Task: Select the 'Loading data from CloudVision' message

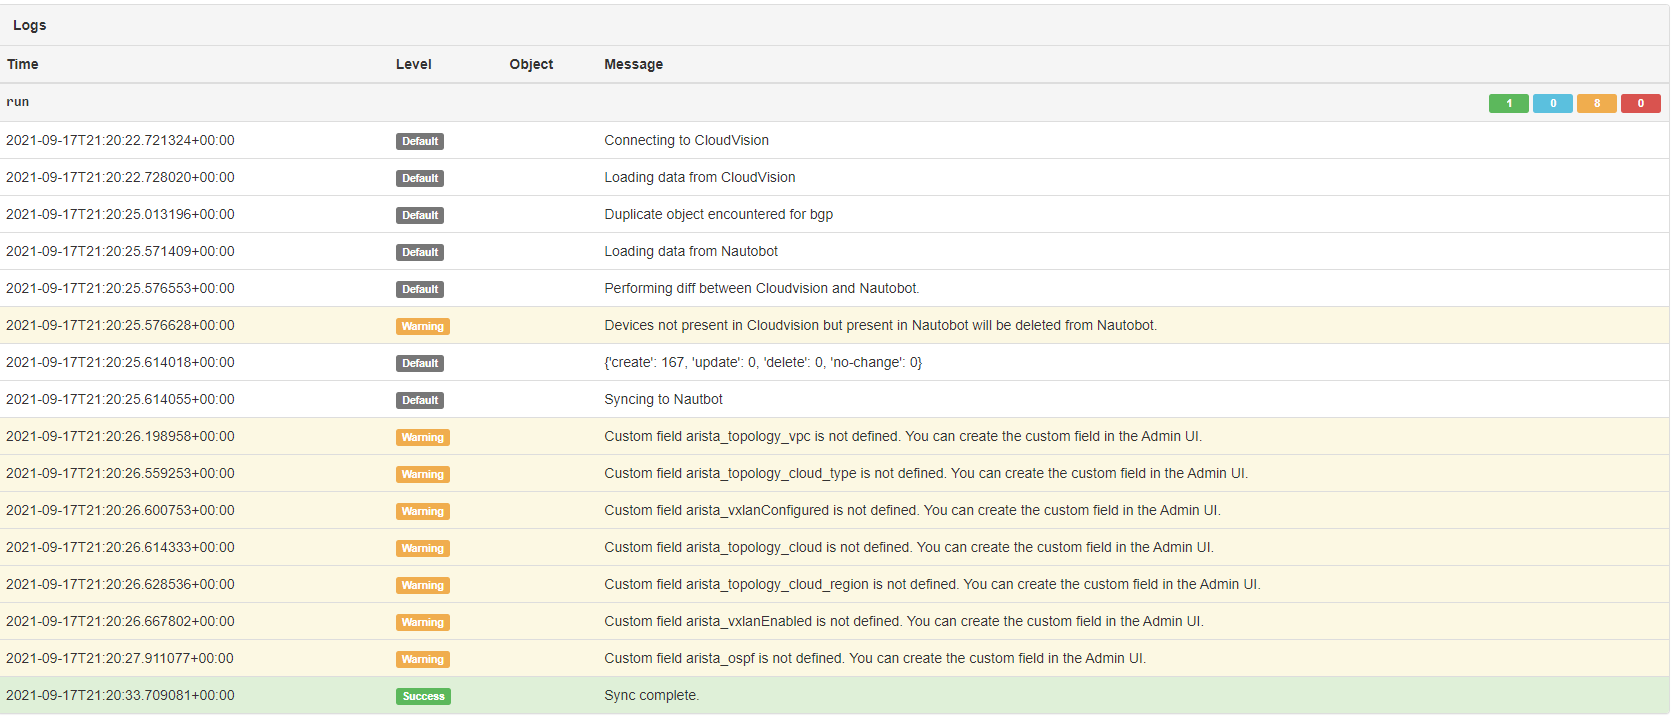Action: [700, 177]
